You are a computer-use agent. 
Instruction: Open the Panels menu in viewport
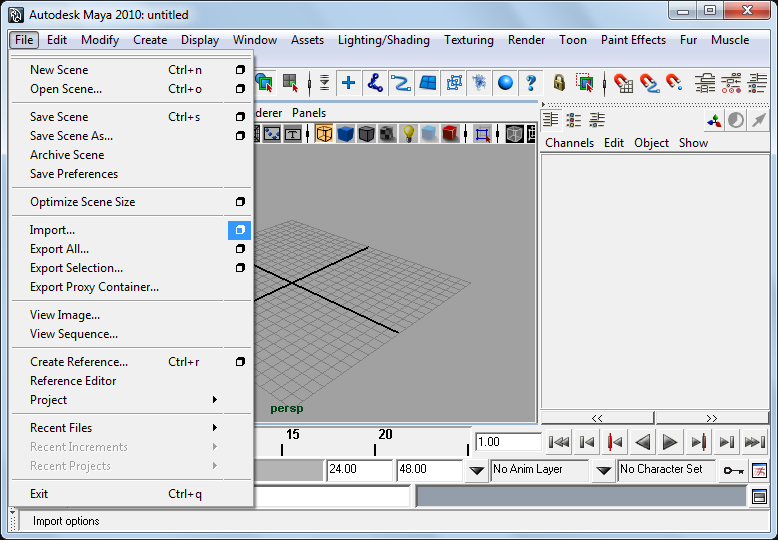[309, 113]
